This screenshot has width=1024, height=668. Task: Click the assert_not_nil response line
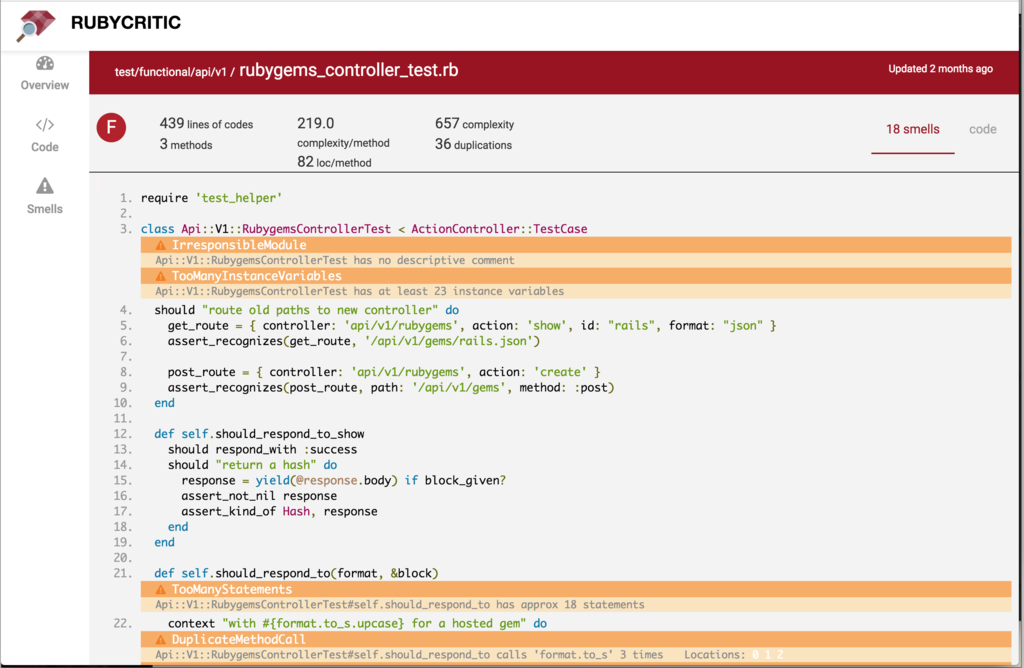[259, 496]
